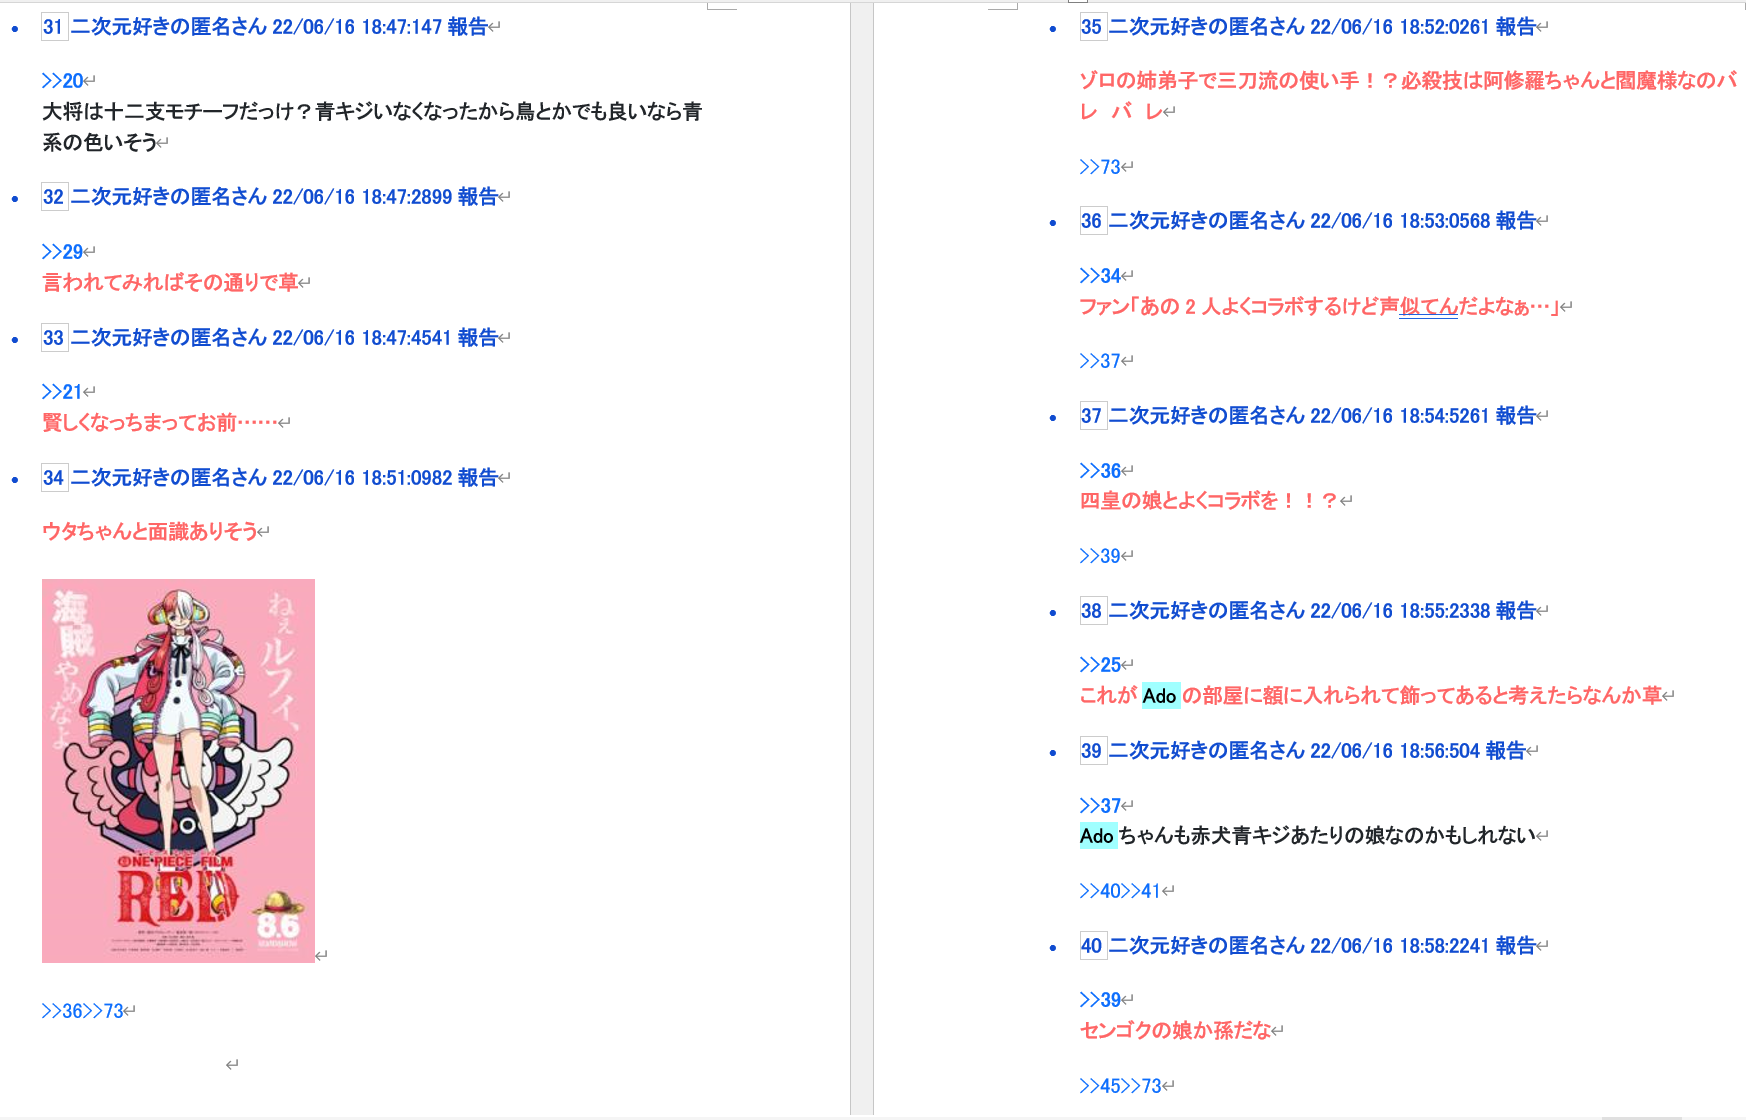This screenshot has height=1120, width=1746.
Task: Click the >>36 reference in post 37
Action: pyautogui.click(x=1101, y=471)
